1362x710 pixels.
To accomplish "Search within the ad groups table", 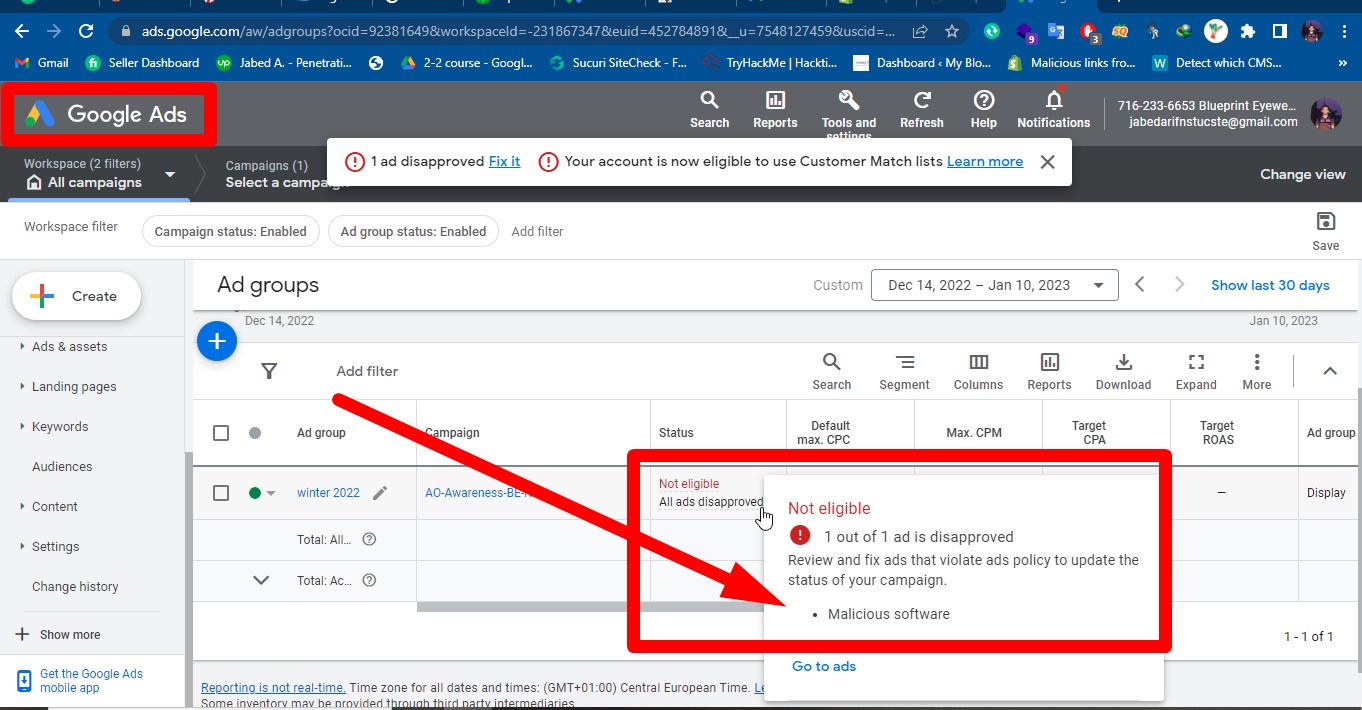I will pyautogui.click(x=831, y=371).
